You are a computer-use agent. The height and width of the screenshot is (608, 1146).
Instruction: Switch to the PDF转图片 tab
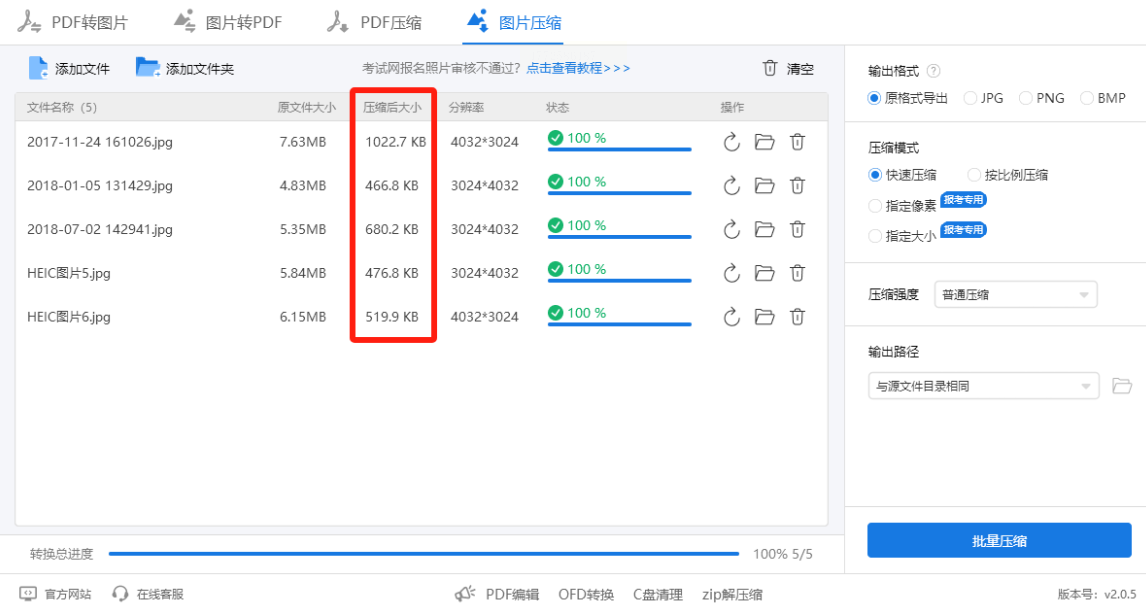point(73,22)
